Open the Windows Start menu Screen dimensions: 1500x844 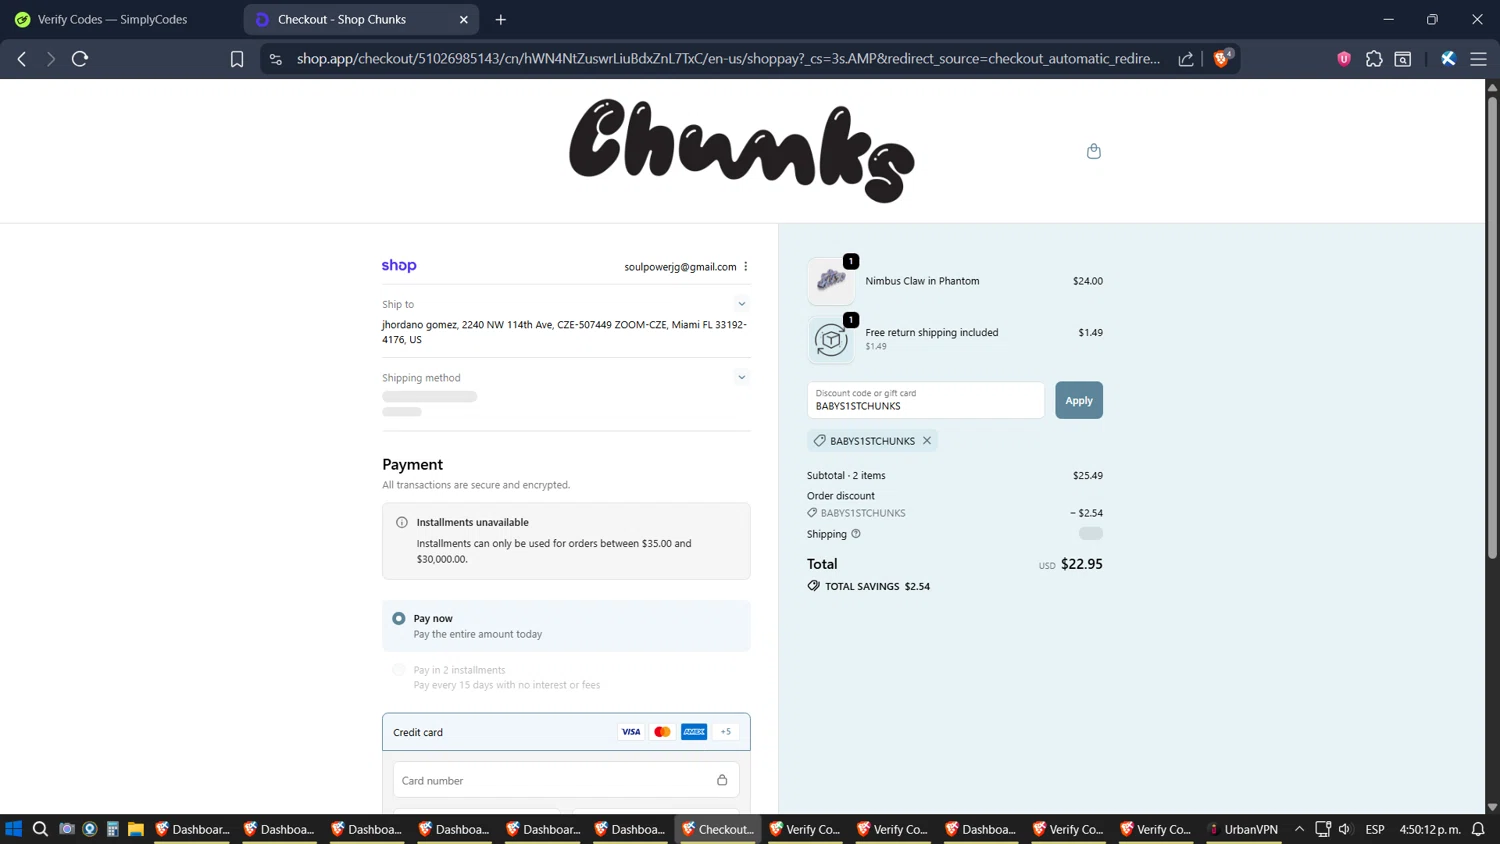click(14, 829)
